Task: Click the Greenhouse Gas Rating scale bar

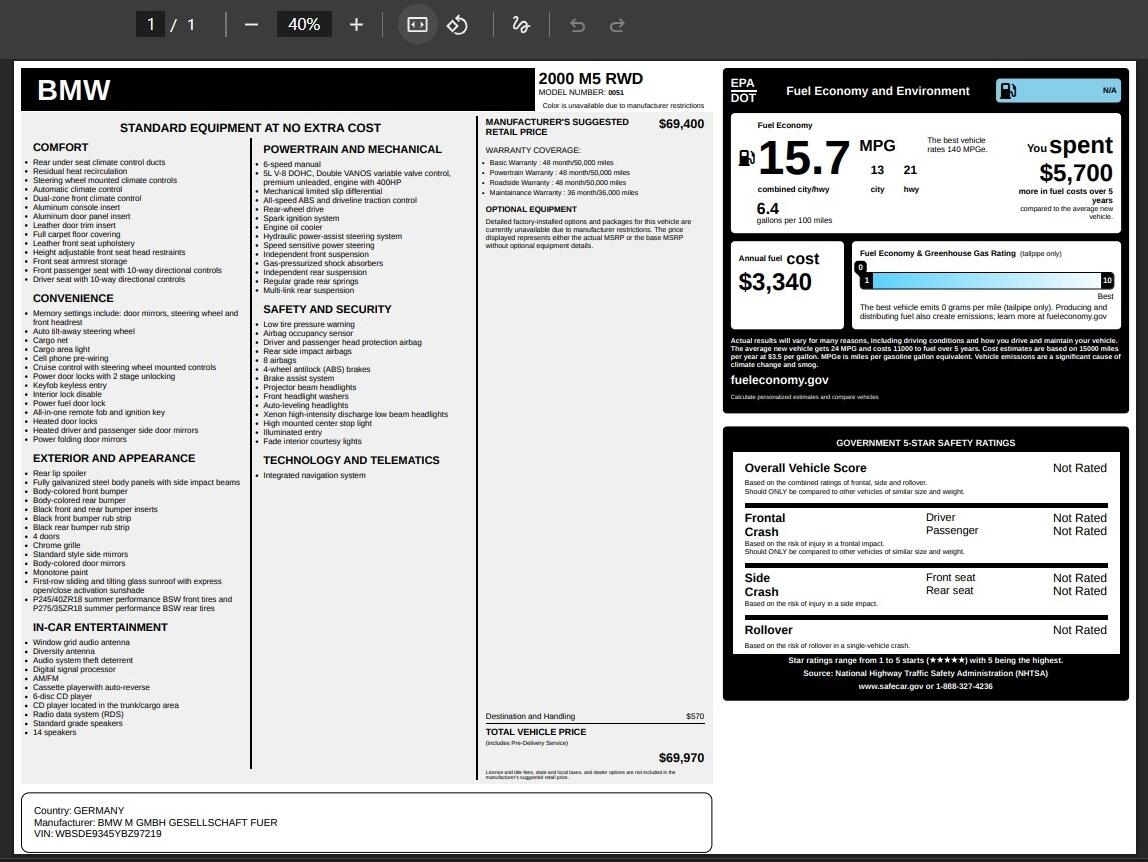Action: [x=986, y=281]
